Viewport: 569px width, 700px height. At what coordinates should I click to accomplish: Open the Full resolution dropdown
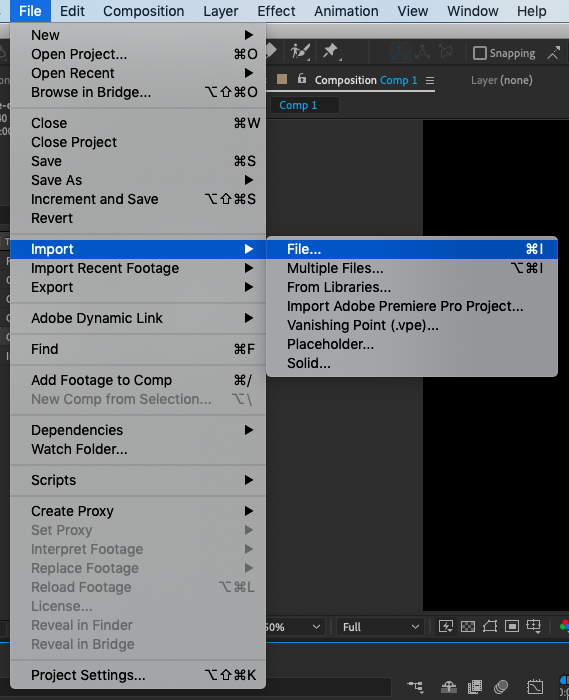pos(380,627)
